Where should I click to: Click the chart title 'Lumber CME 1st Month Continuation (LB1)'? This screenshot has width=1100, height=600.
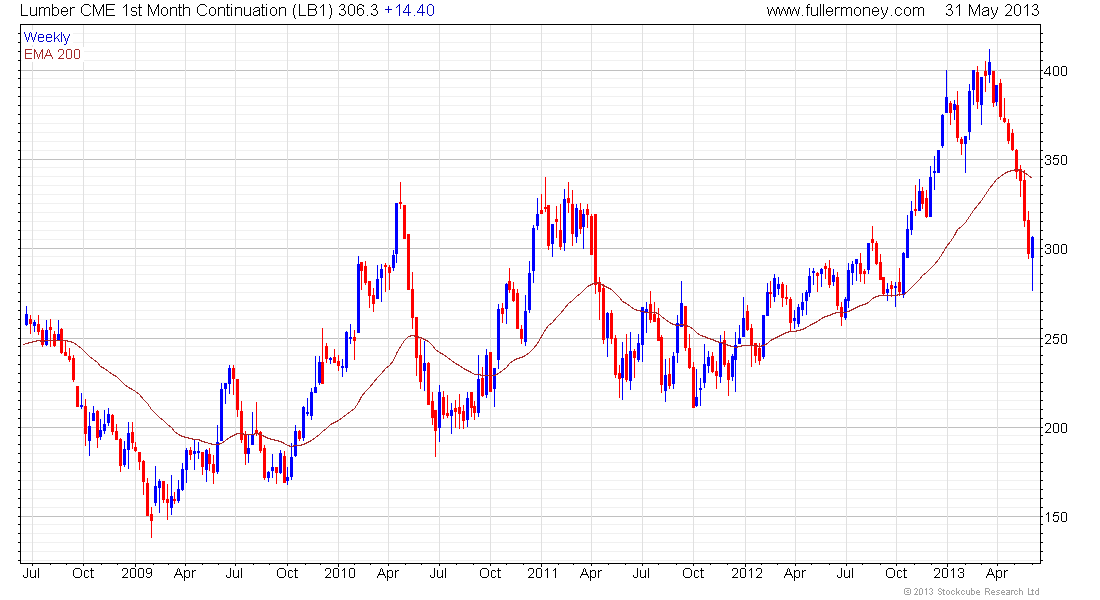click(x=177, y=11)
